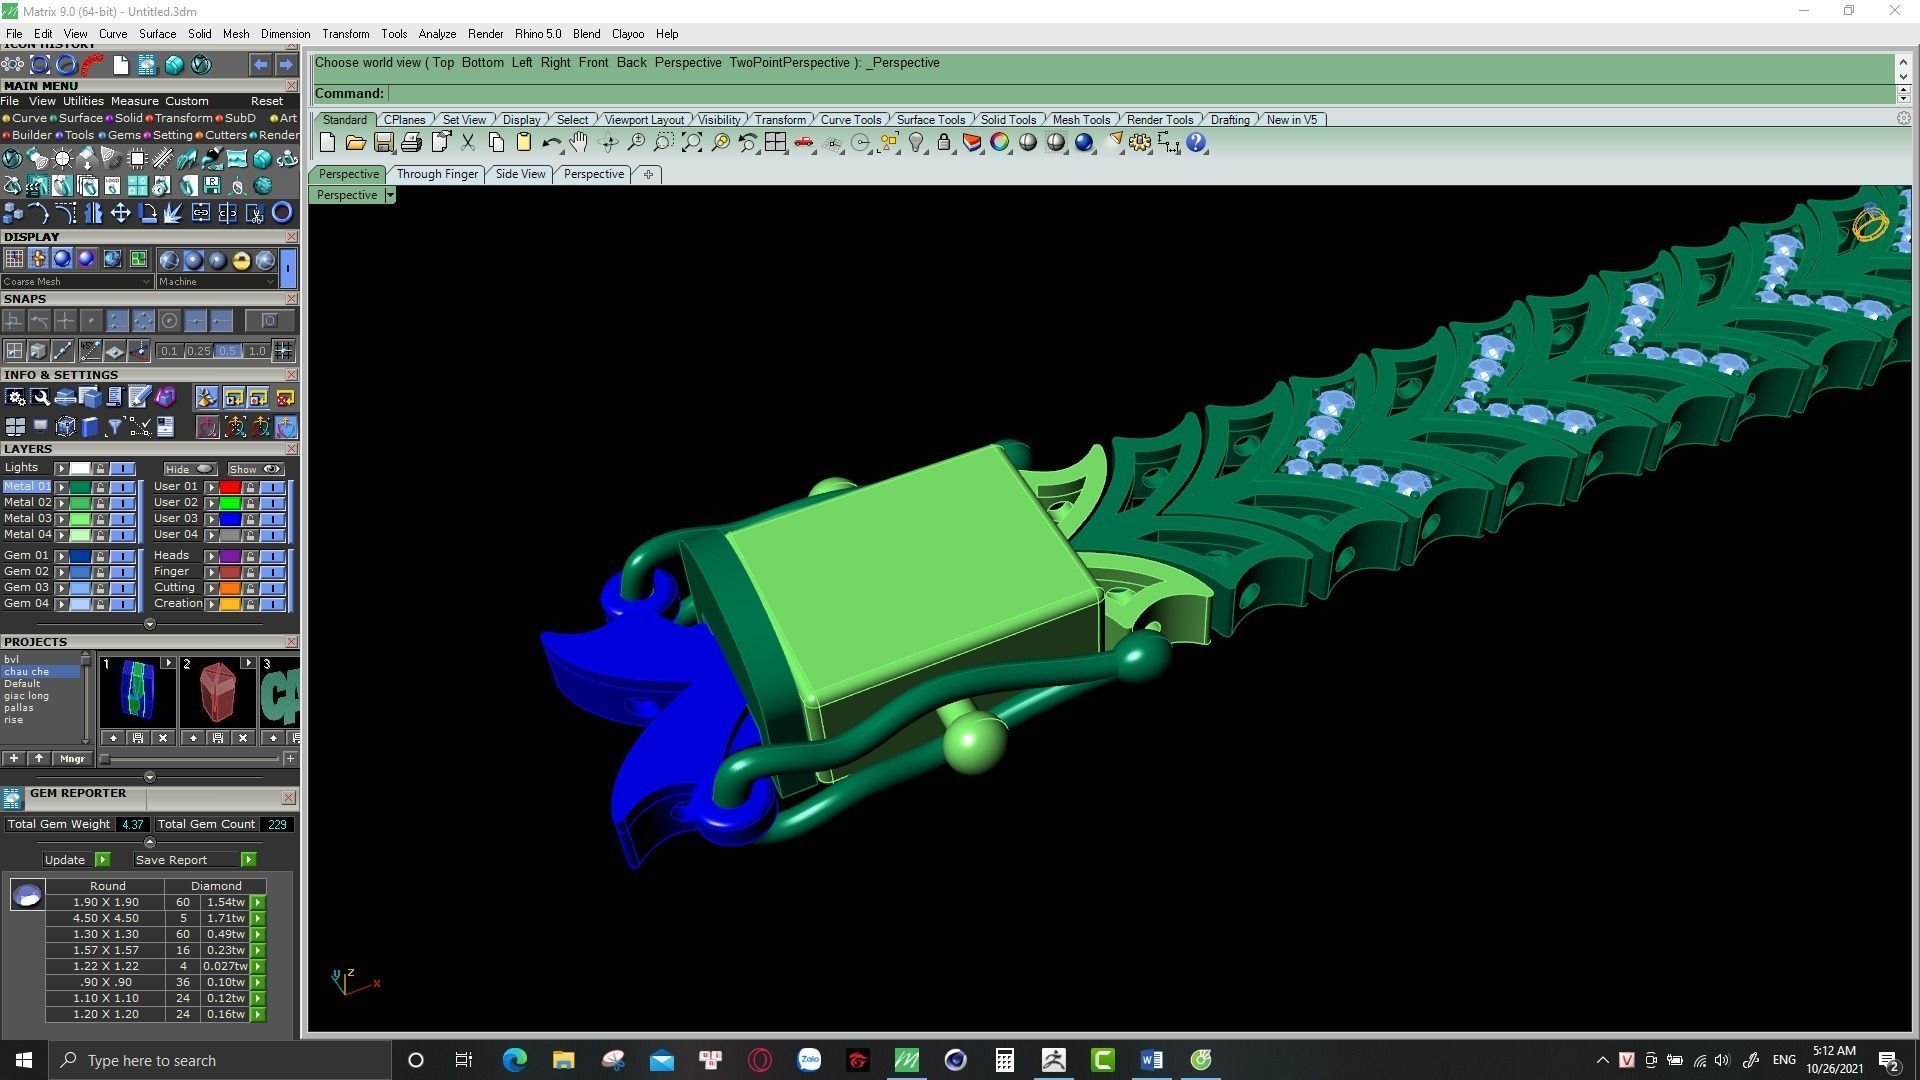Click the Pan hand tool icon
1920x1080 pixels.
579,143
